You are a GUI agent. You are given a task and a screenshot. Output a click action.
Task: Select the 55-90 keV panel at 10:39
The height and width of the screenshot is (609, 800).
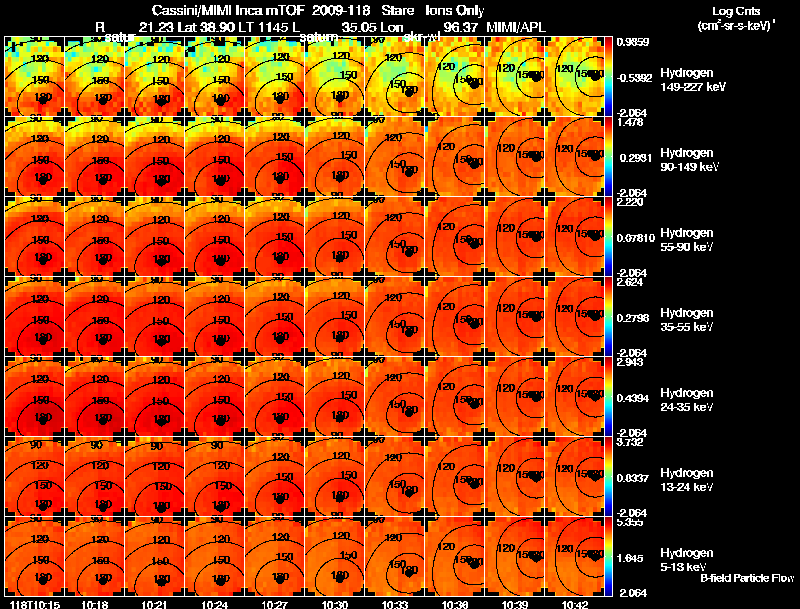point(515,237)
